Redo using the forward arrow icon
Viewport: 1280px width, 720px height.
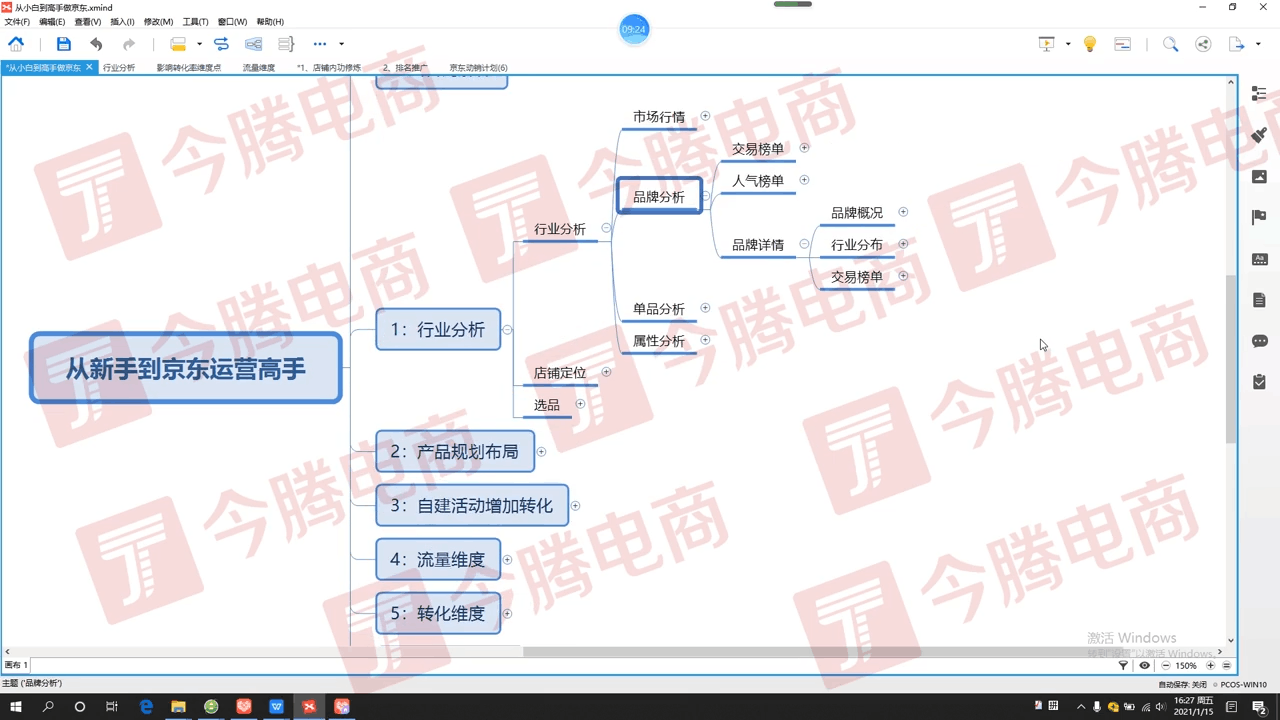[129, 44]
